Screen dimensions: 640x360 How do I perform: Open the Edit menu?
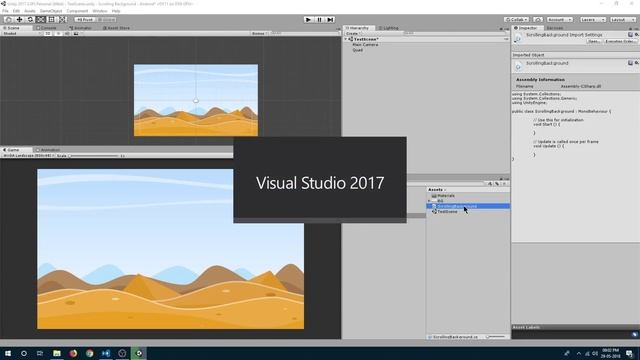(16, 11)
